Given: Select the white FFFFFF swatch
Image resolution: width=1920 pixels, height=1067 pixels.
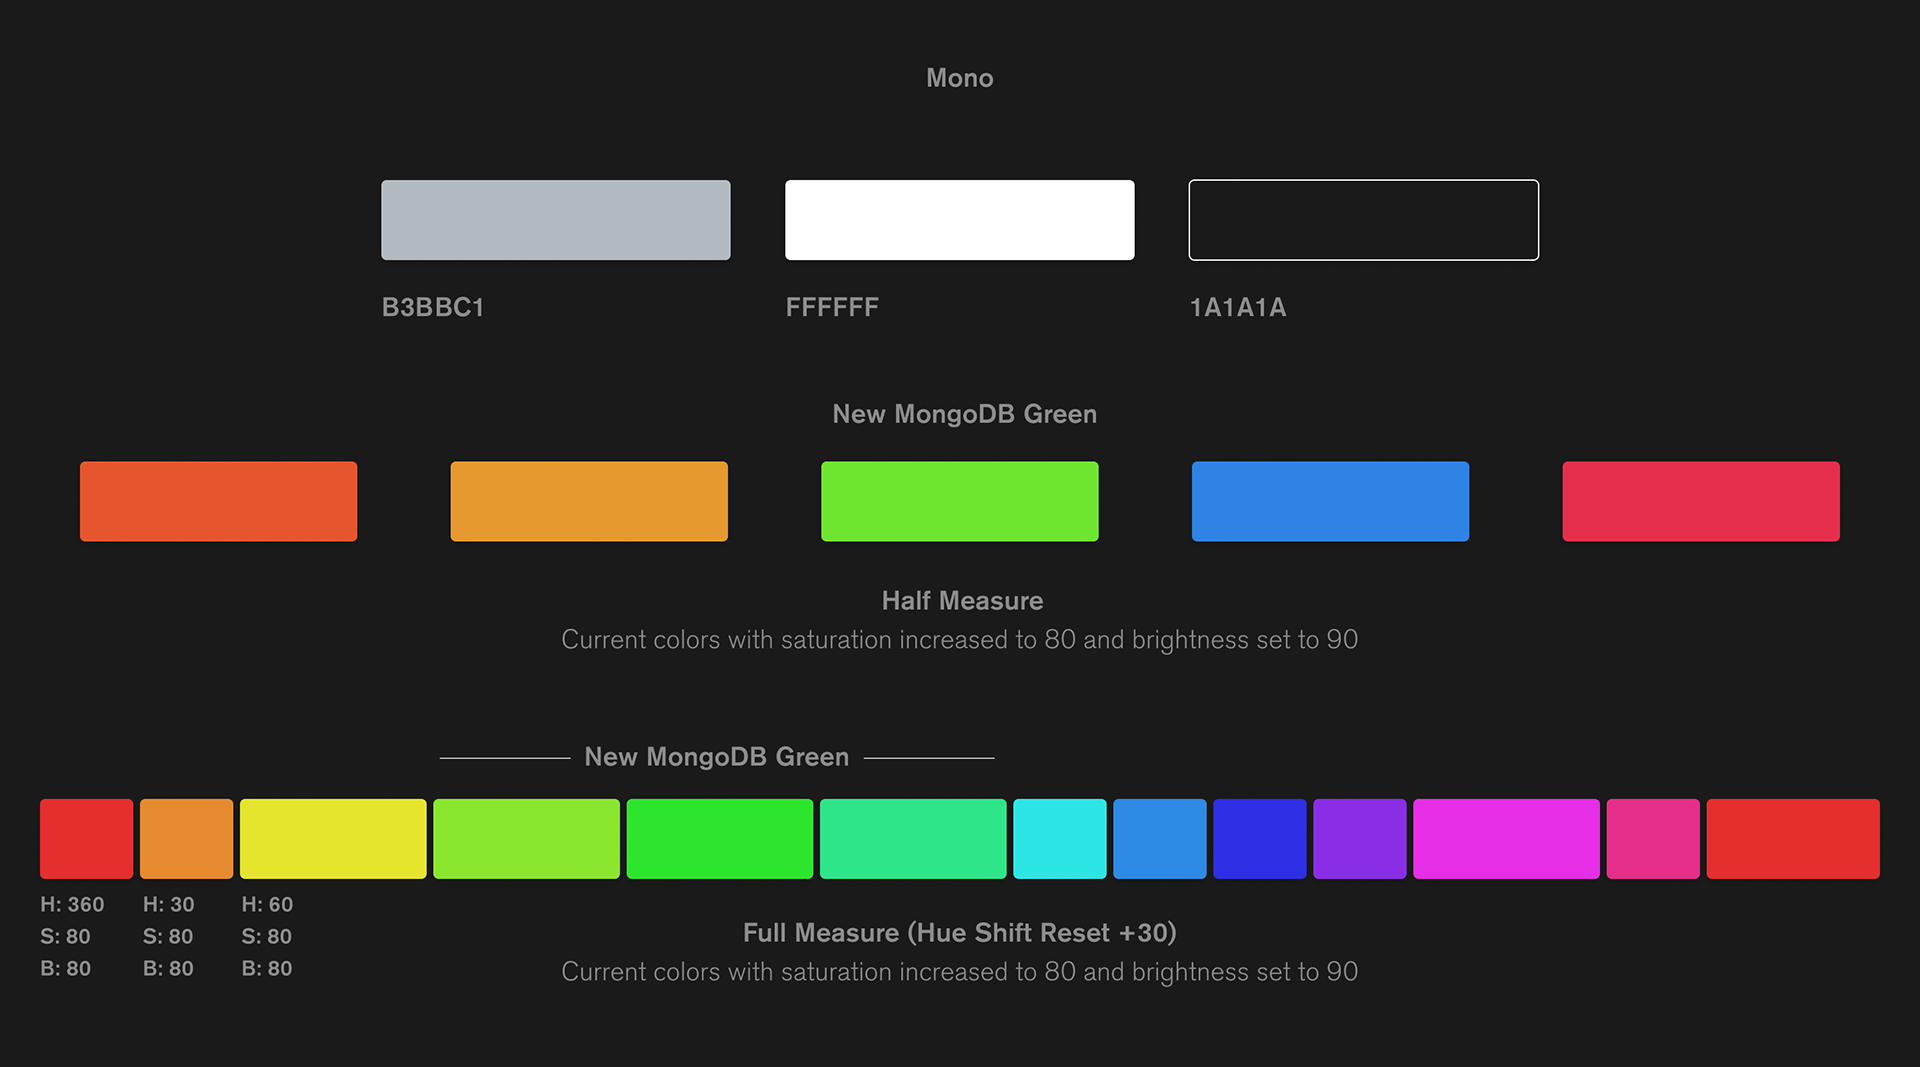Looking at the screenshot, I should pos(960,220).
